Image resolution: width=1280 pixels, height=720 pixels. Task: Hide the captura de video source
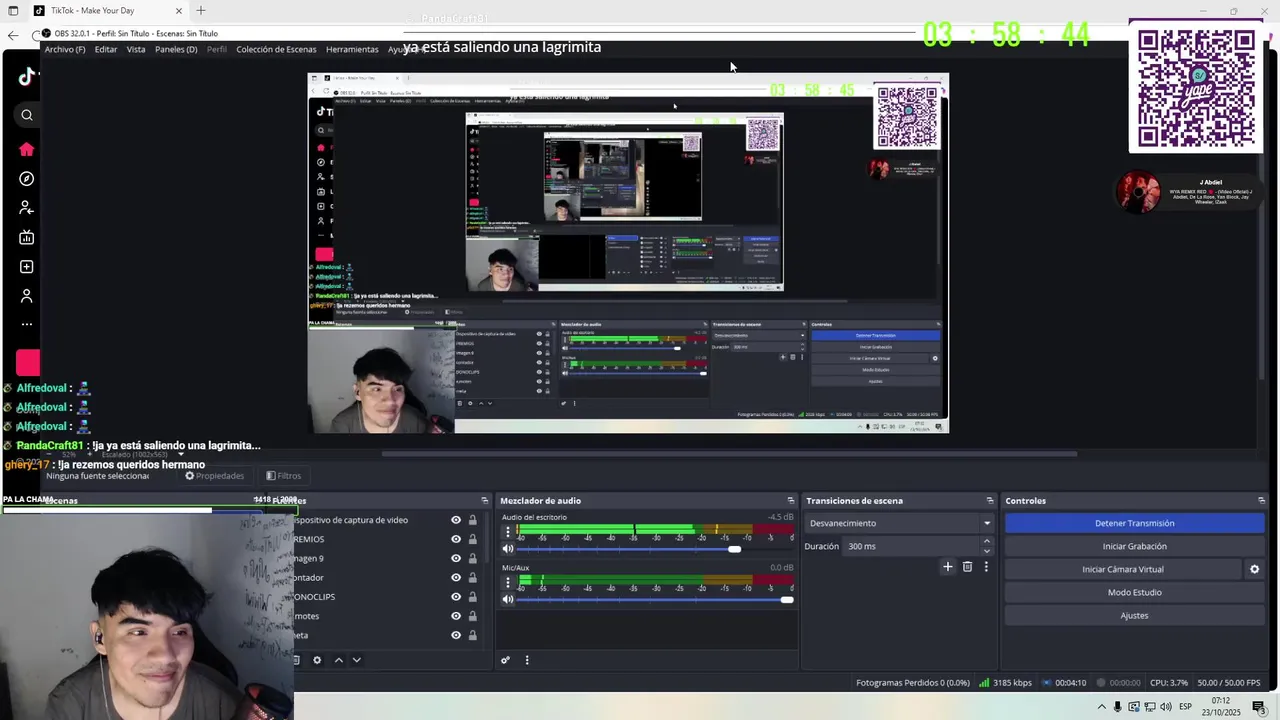click(x=456, y=520)
